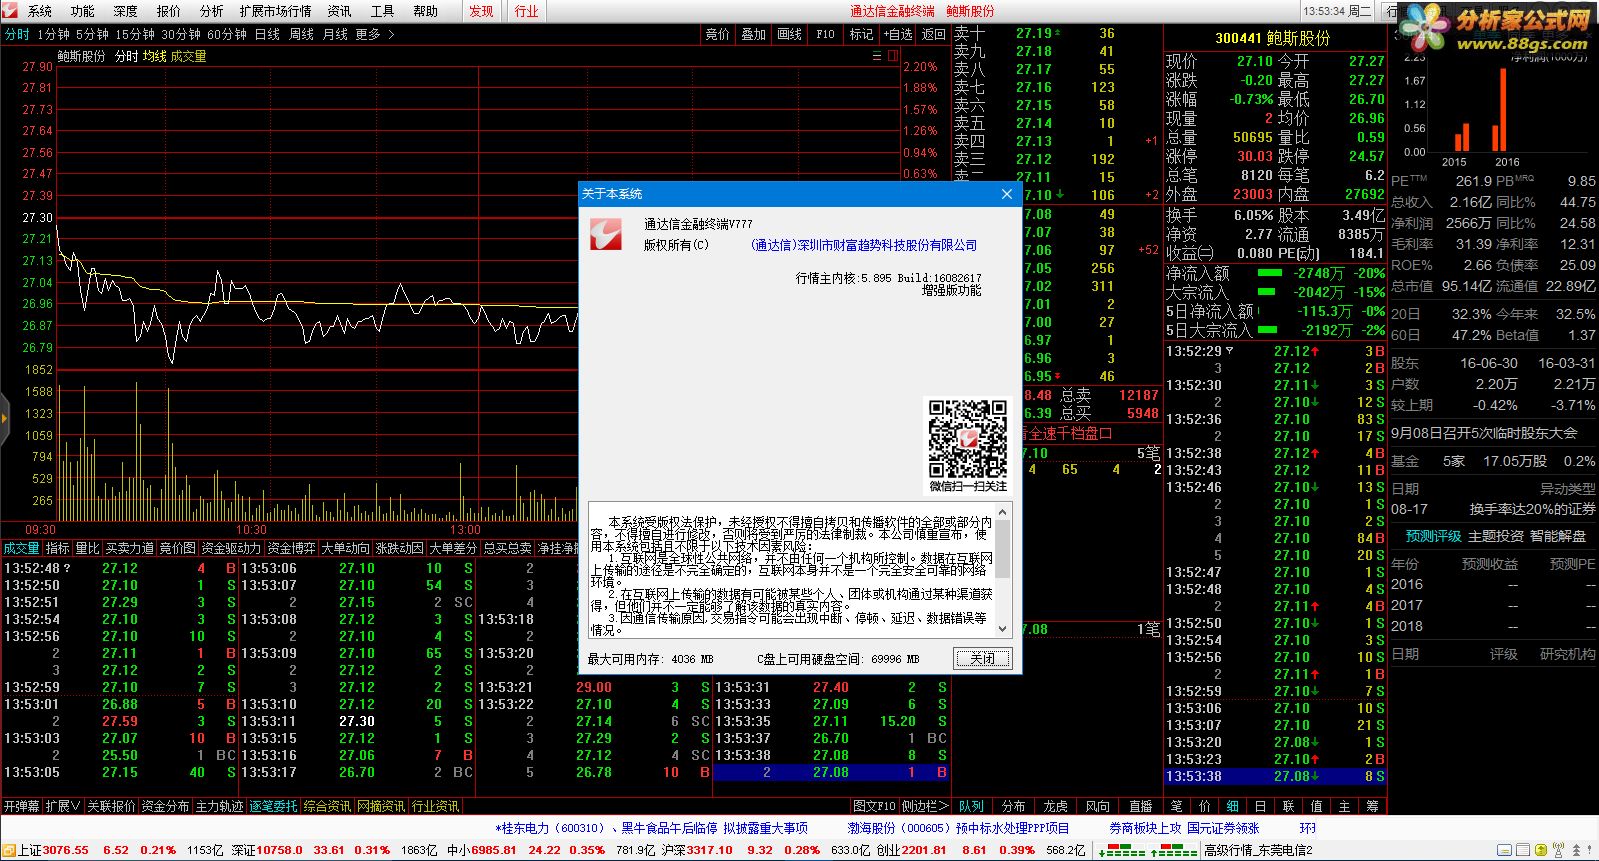
Task: Select the 成交量 indicator tab
Action: coord(21,548)
